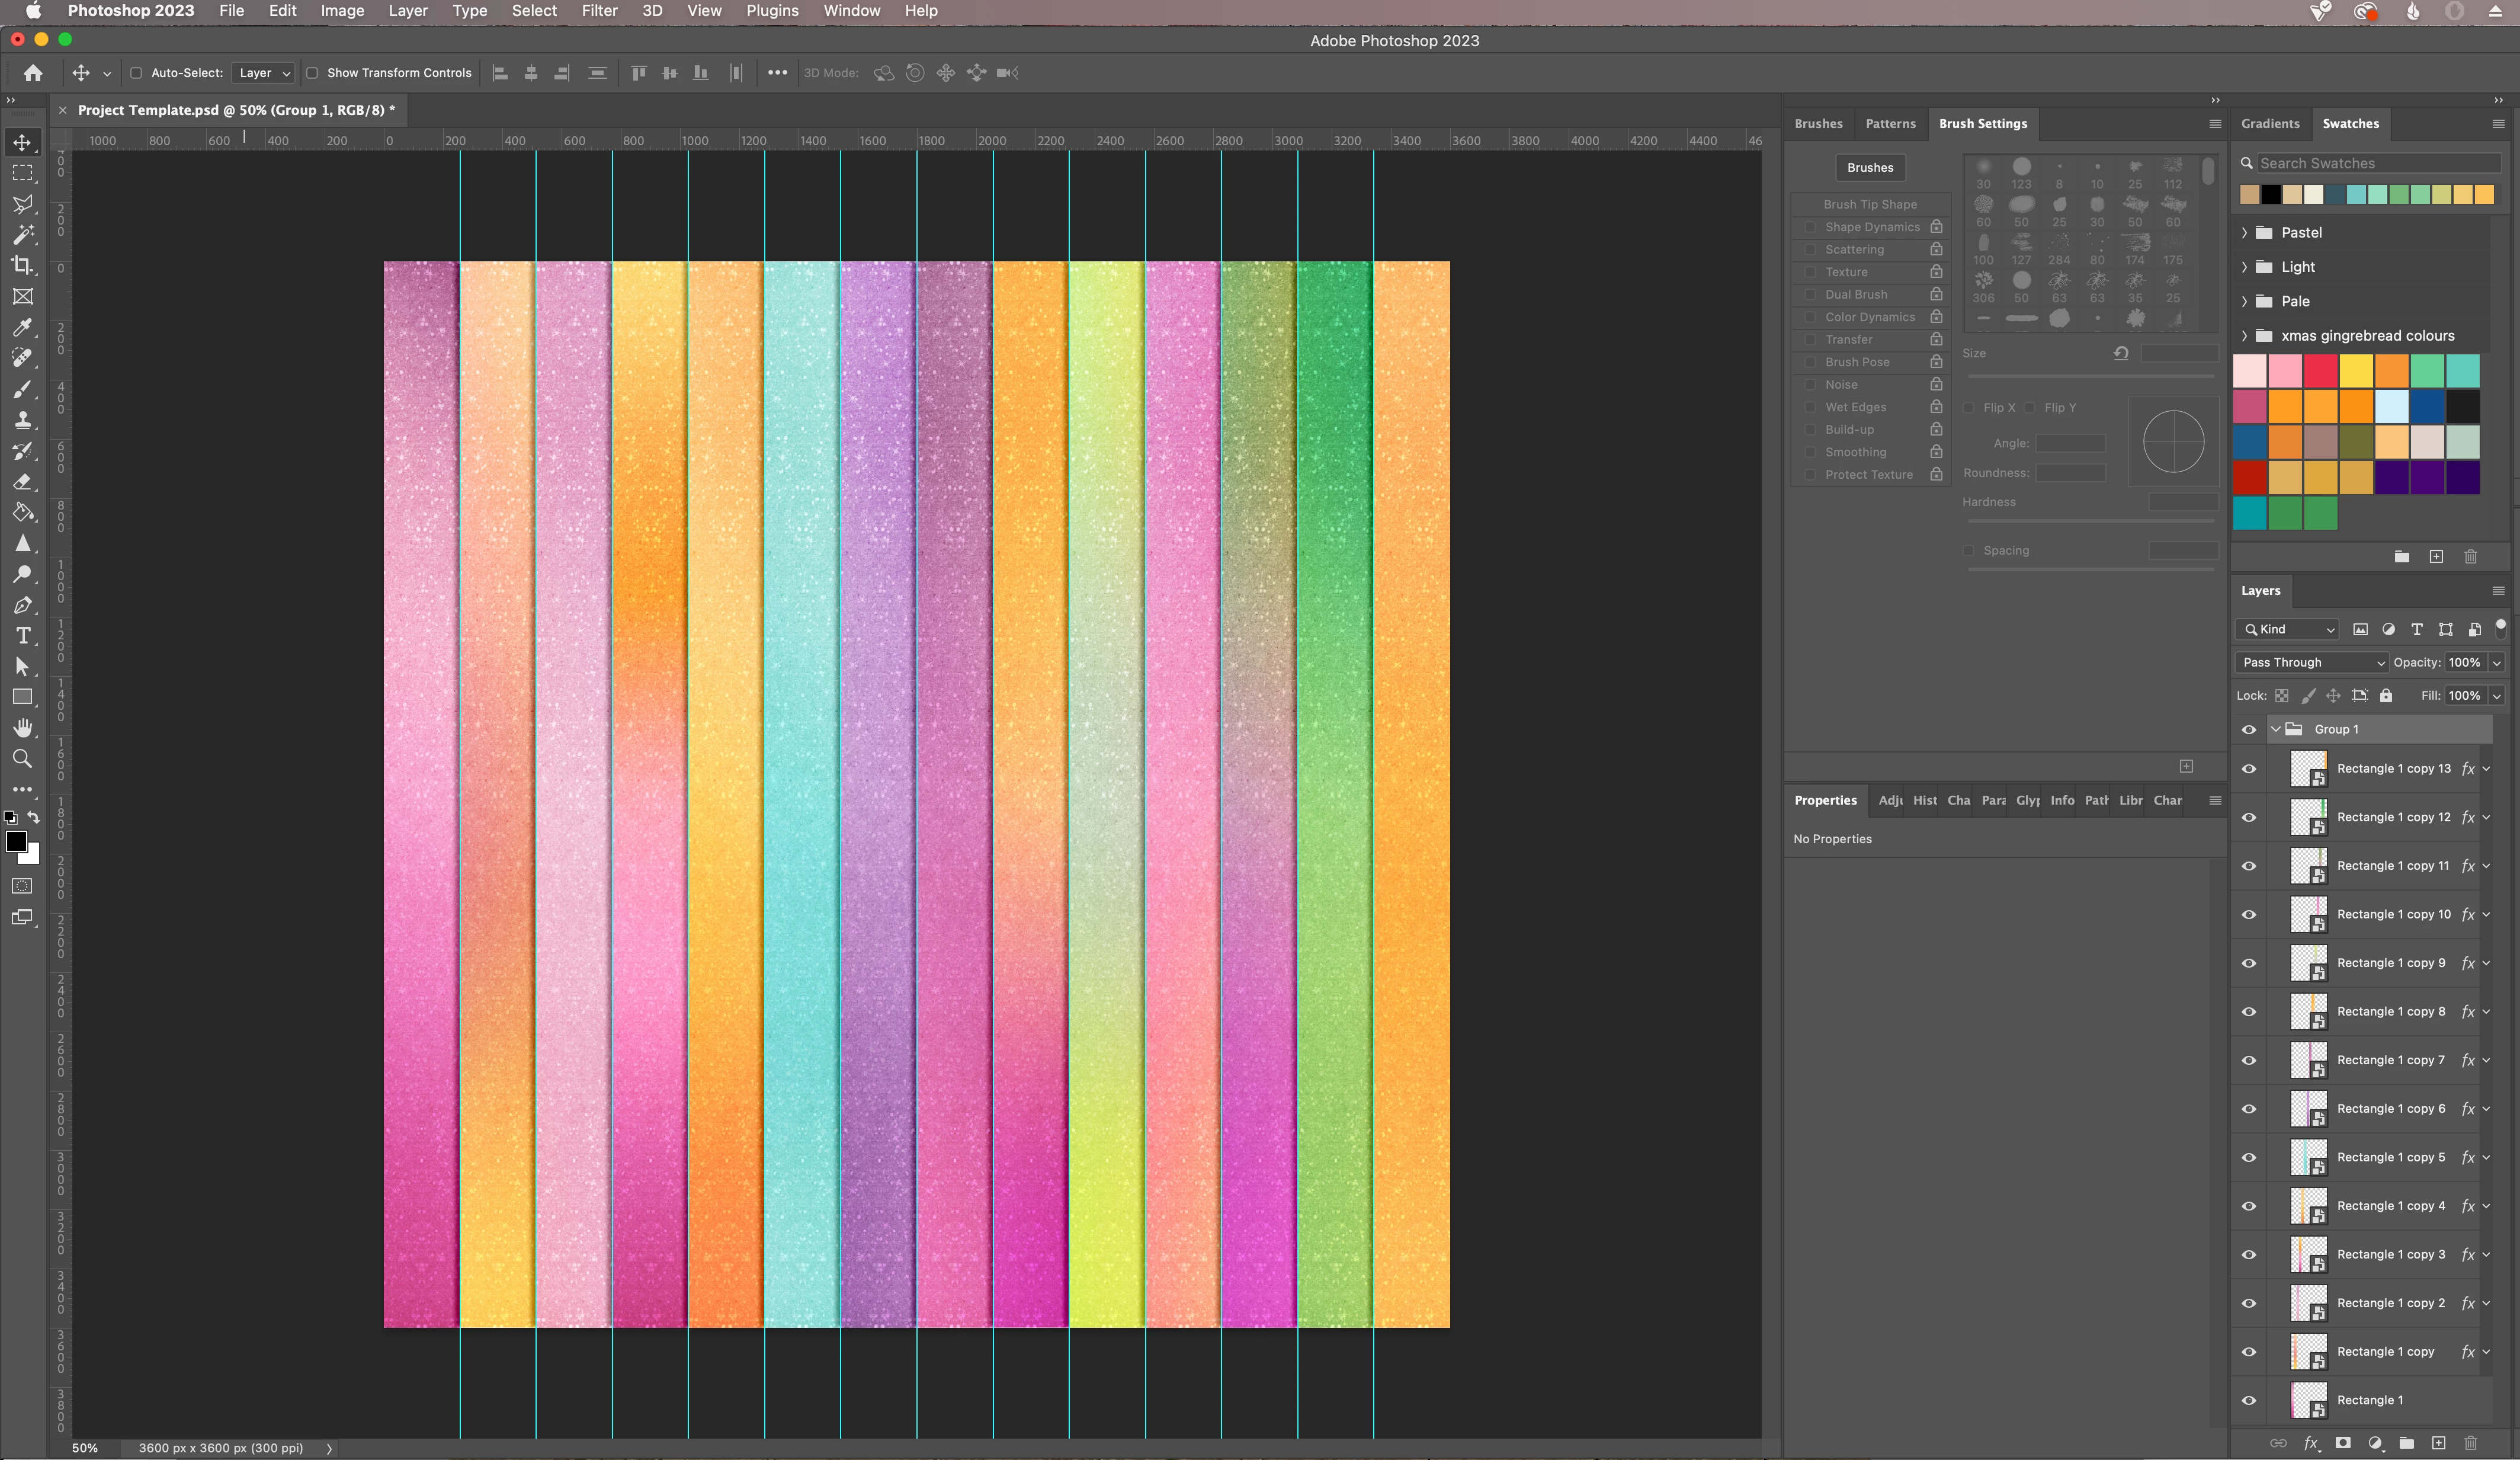The image size is (2520, 1460).
Task: Click the Brushes button in Brush Settings
Action: click(1869, 168)
